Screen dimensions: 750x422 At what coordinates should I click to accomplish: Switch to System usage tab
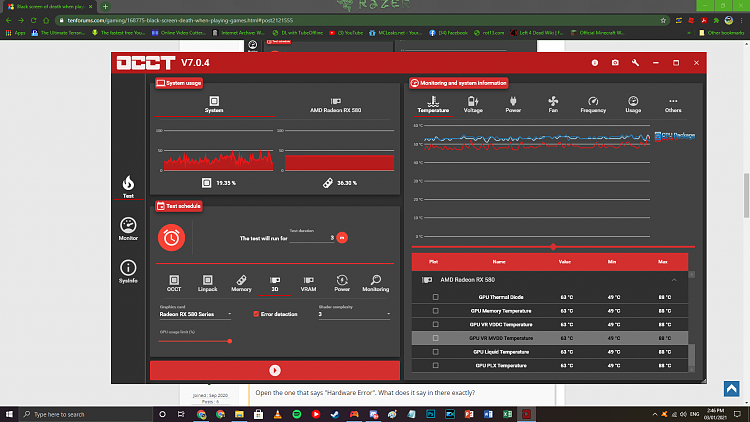coord(214,104)
